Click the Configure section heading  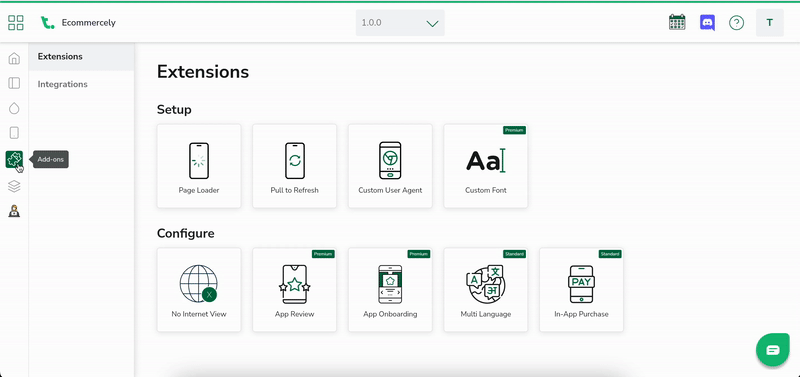[x=186, y=234]
